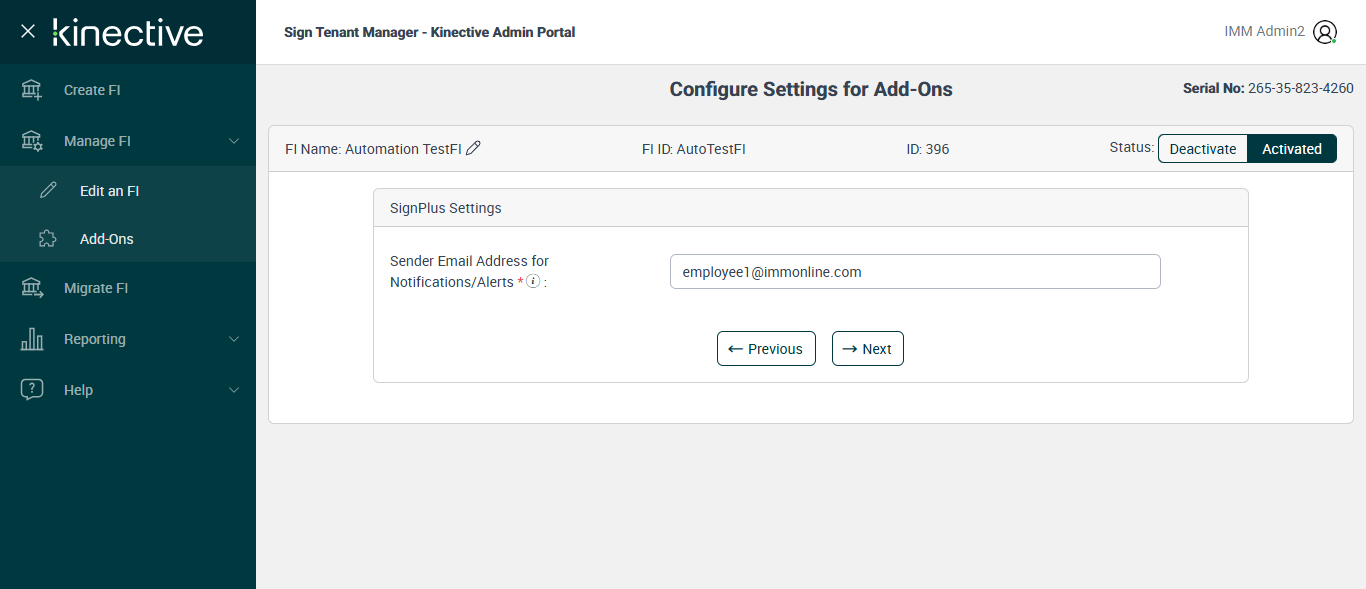Set status to Activated
Image resolution: width=1366 pixels, height=589 pixels.
click(x=1292, y=149)
